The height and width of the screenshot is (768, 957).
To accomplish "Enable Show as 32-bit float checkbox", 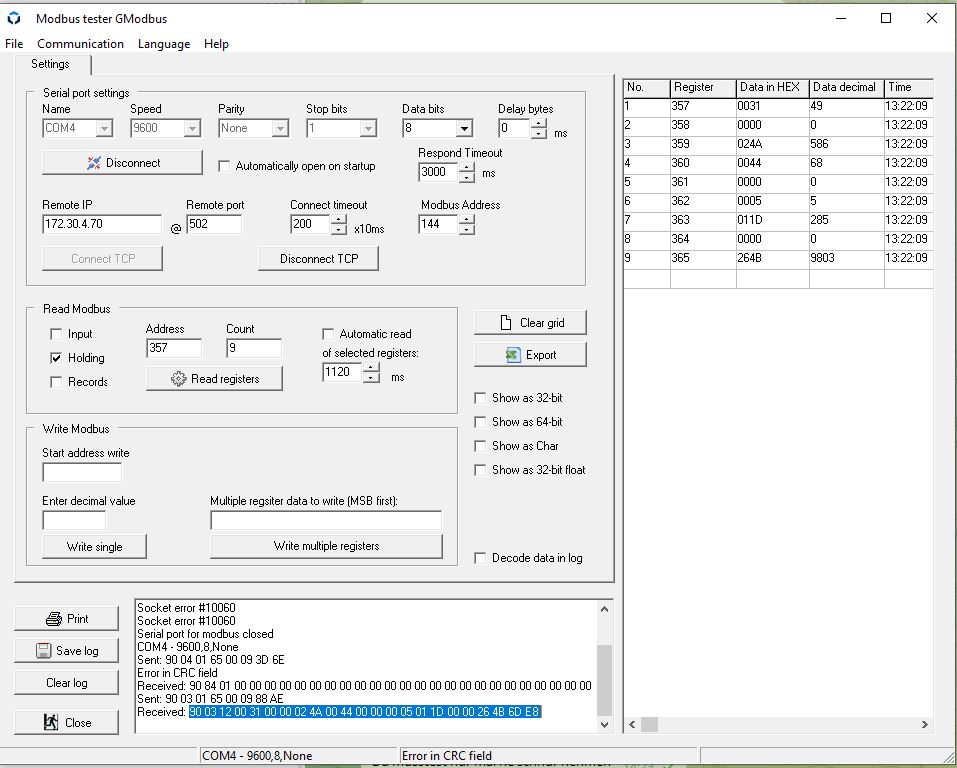I will tap(480, 470).
